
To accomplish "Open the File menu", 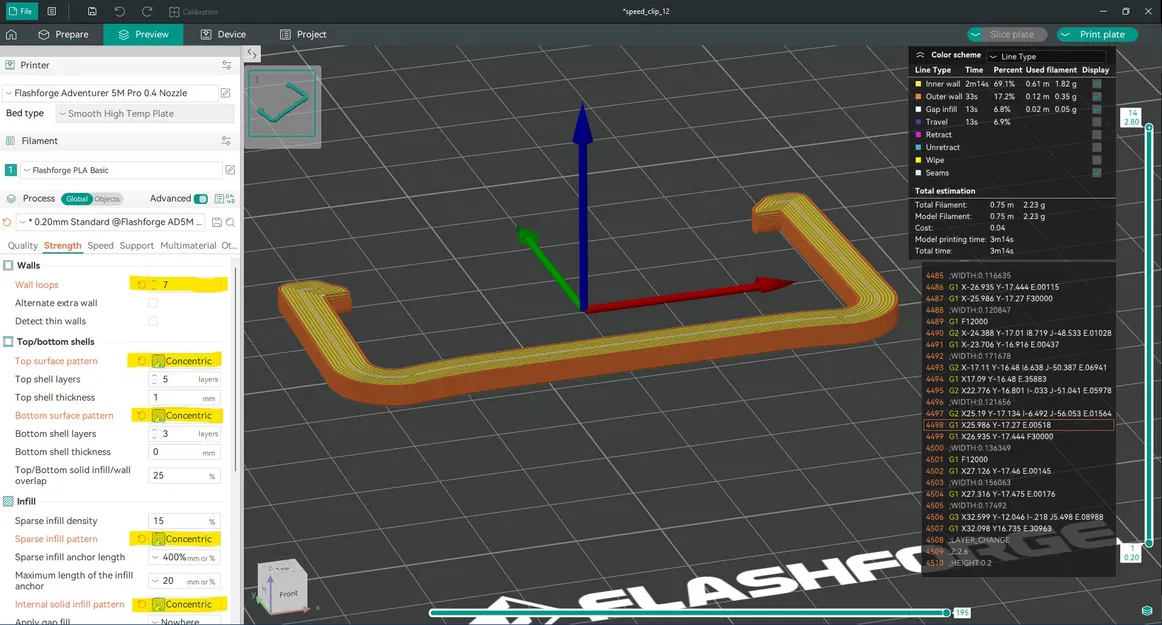I will [21, 11].
